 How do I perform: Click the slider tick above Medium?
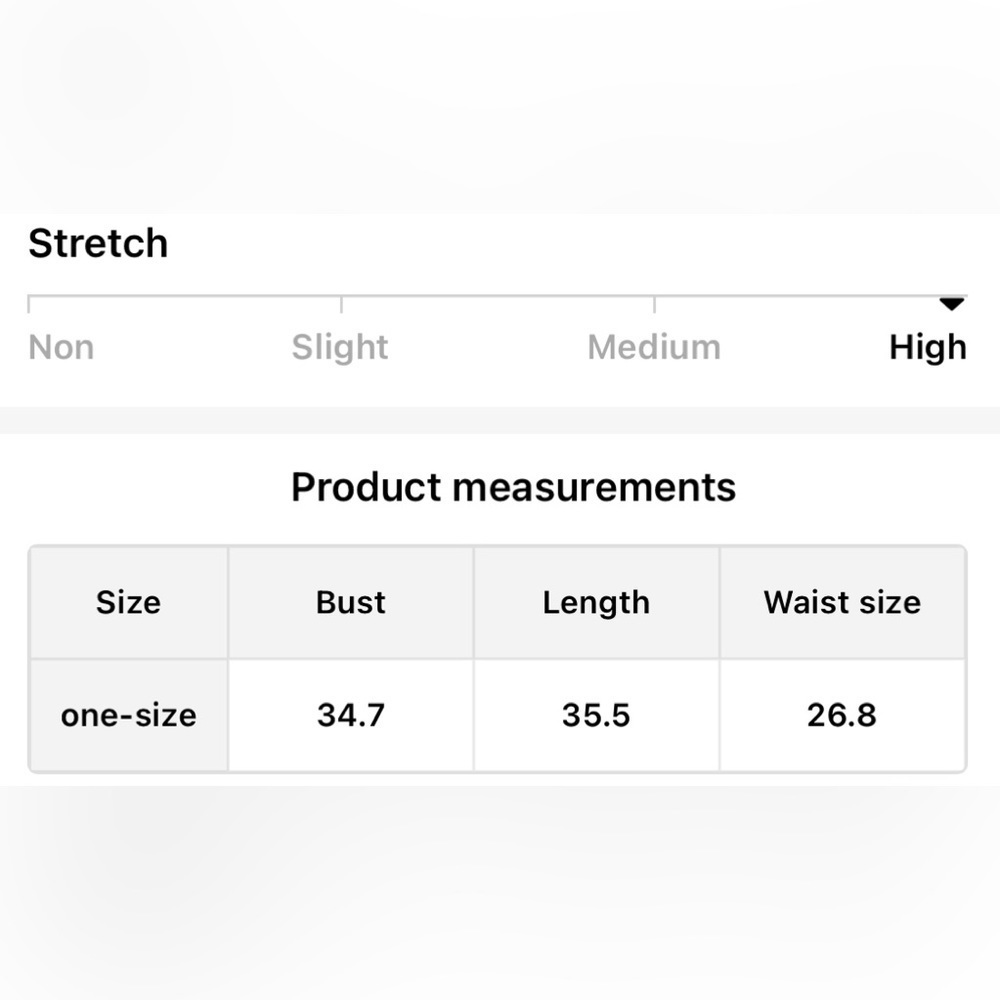coord(654,303)
